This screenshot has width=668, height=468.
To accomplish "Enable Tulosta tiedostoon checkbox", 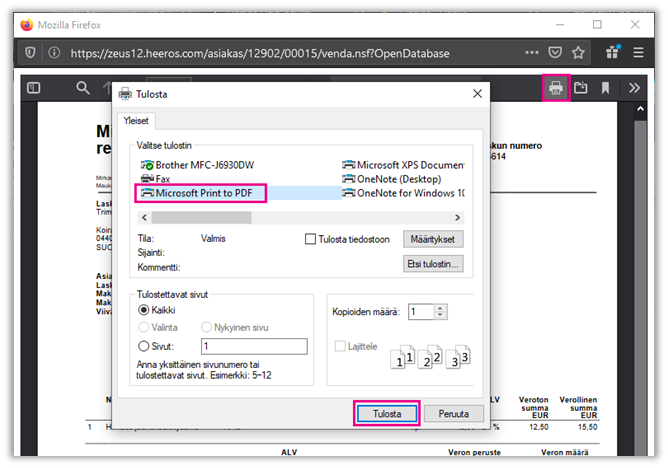I will click(x=310, y=239).
